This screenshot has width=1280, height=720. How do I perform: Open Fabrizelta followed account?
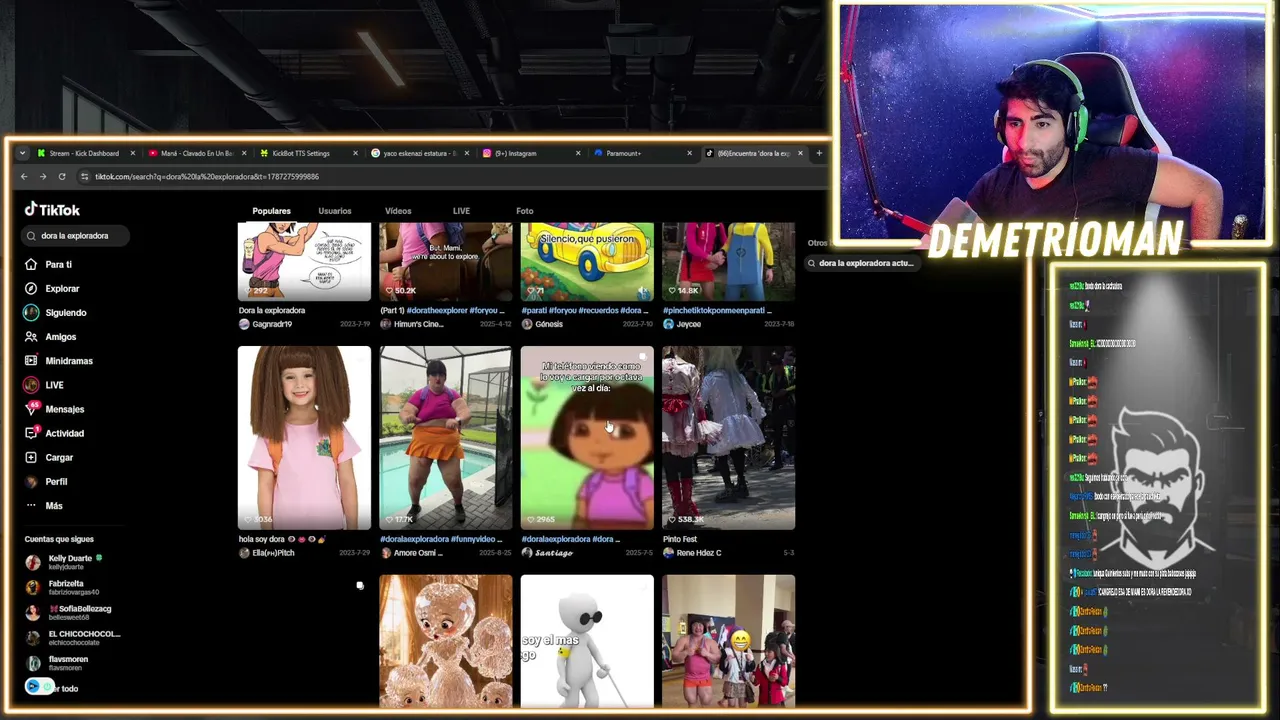tap(62, 588)
